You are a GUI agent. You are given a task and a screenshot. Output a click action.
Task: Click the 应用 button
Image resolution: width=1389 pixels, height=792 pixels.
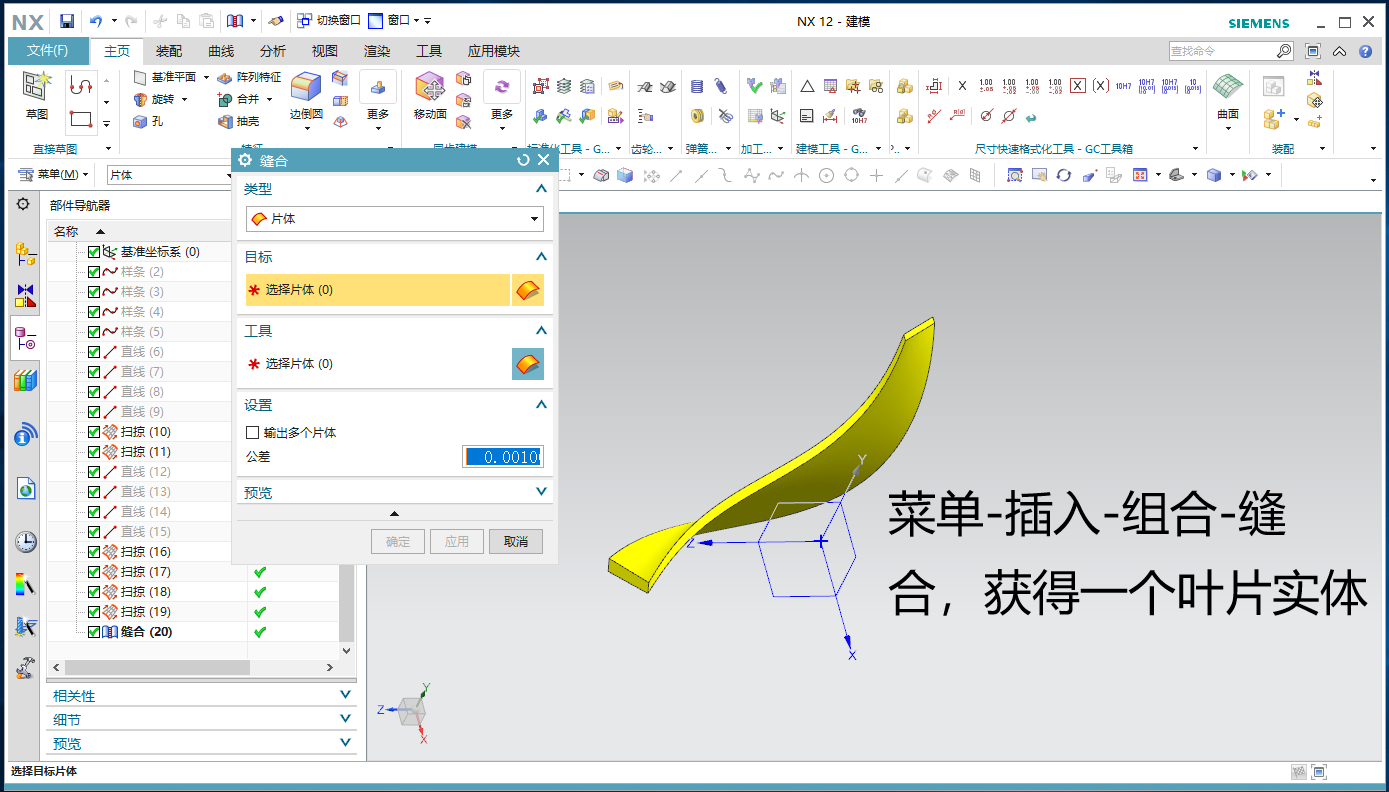[x=457, y=541]
